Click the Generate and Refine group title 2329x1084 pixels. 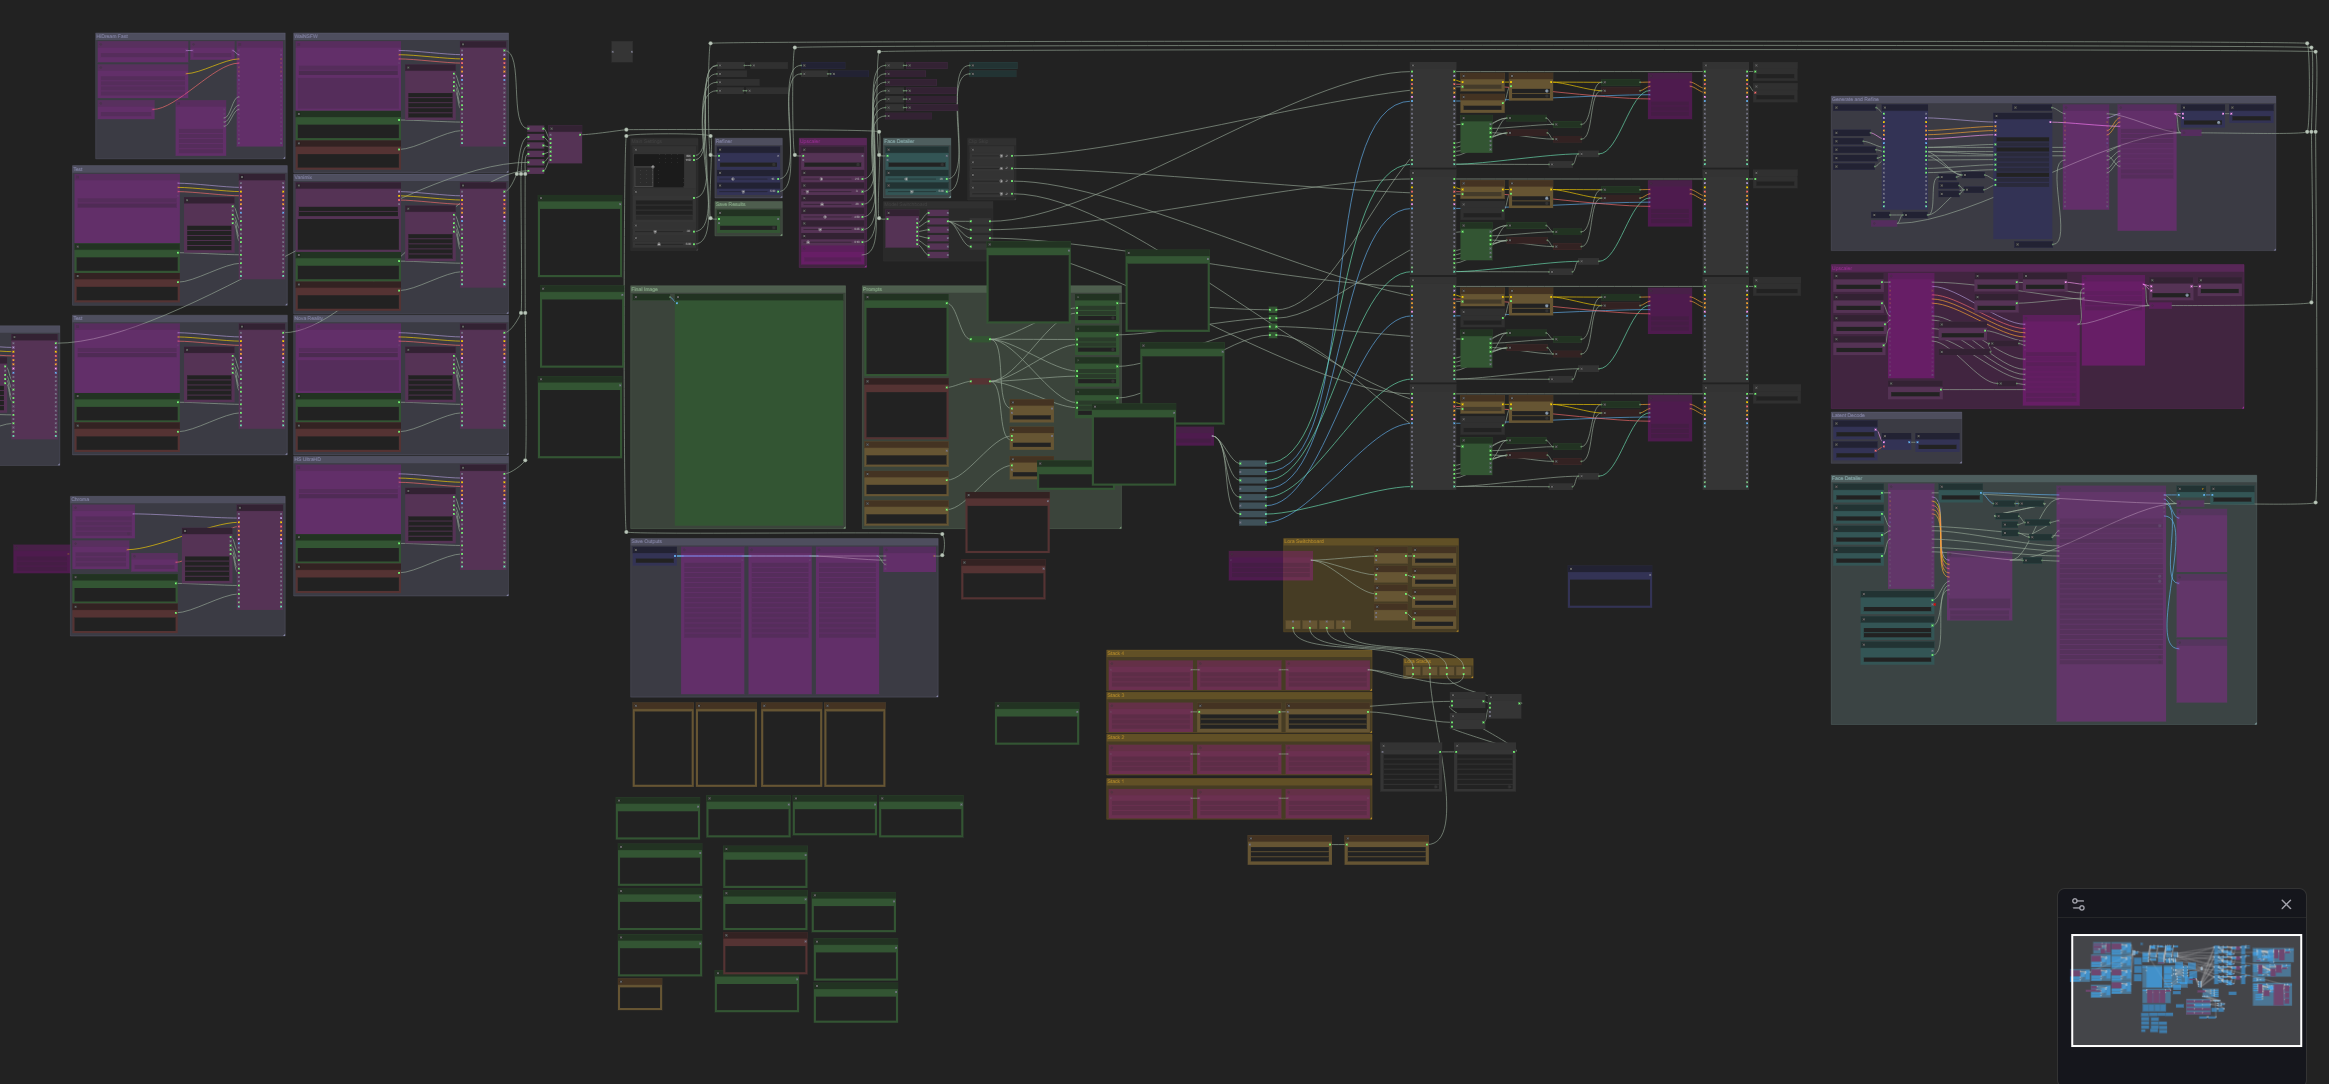tap(1855, 100)
